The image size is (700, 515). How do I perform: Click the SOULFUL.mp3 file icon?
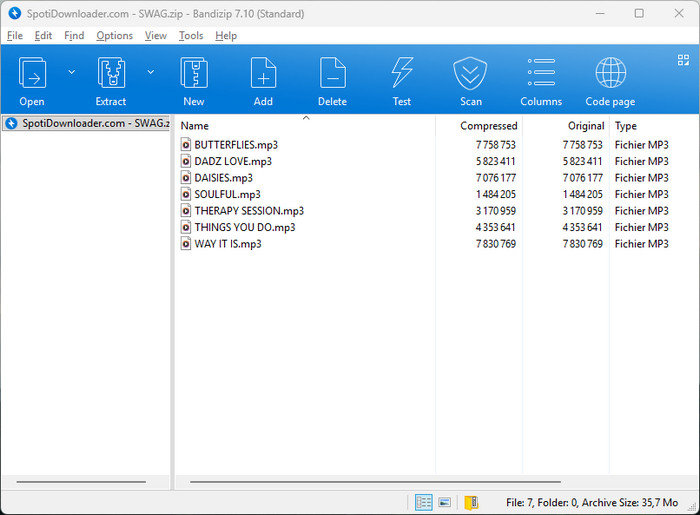coord(186,194)
